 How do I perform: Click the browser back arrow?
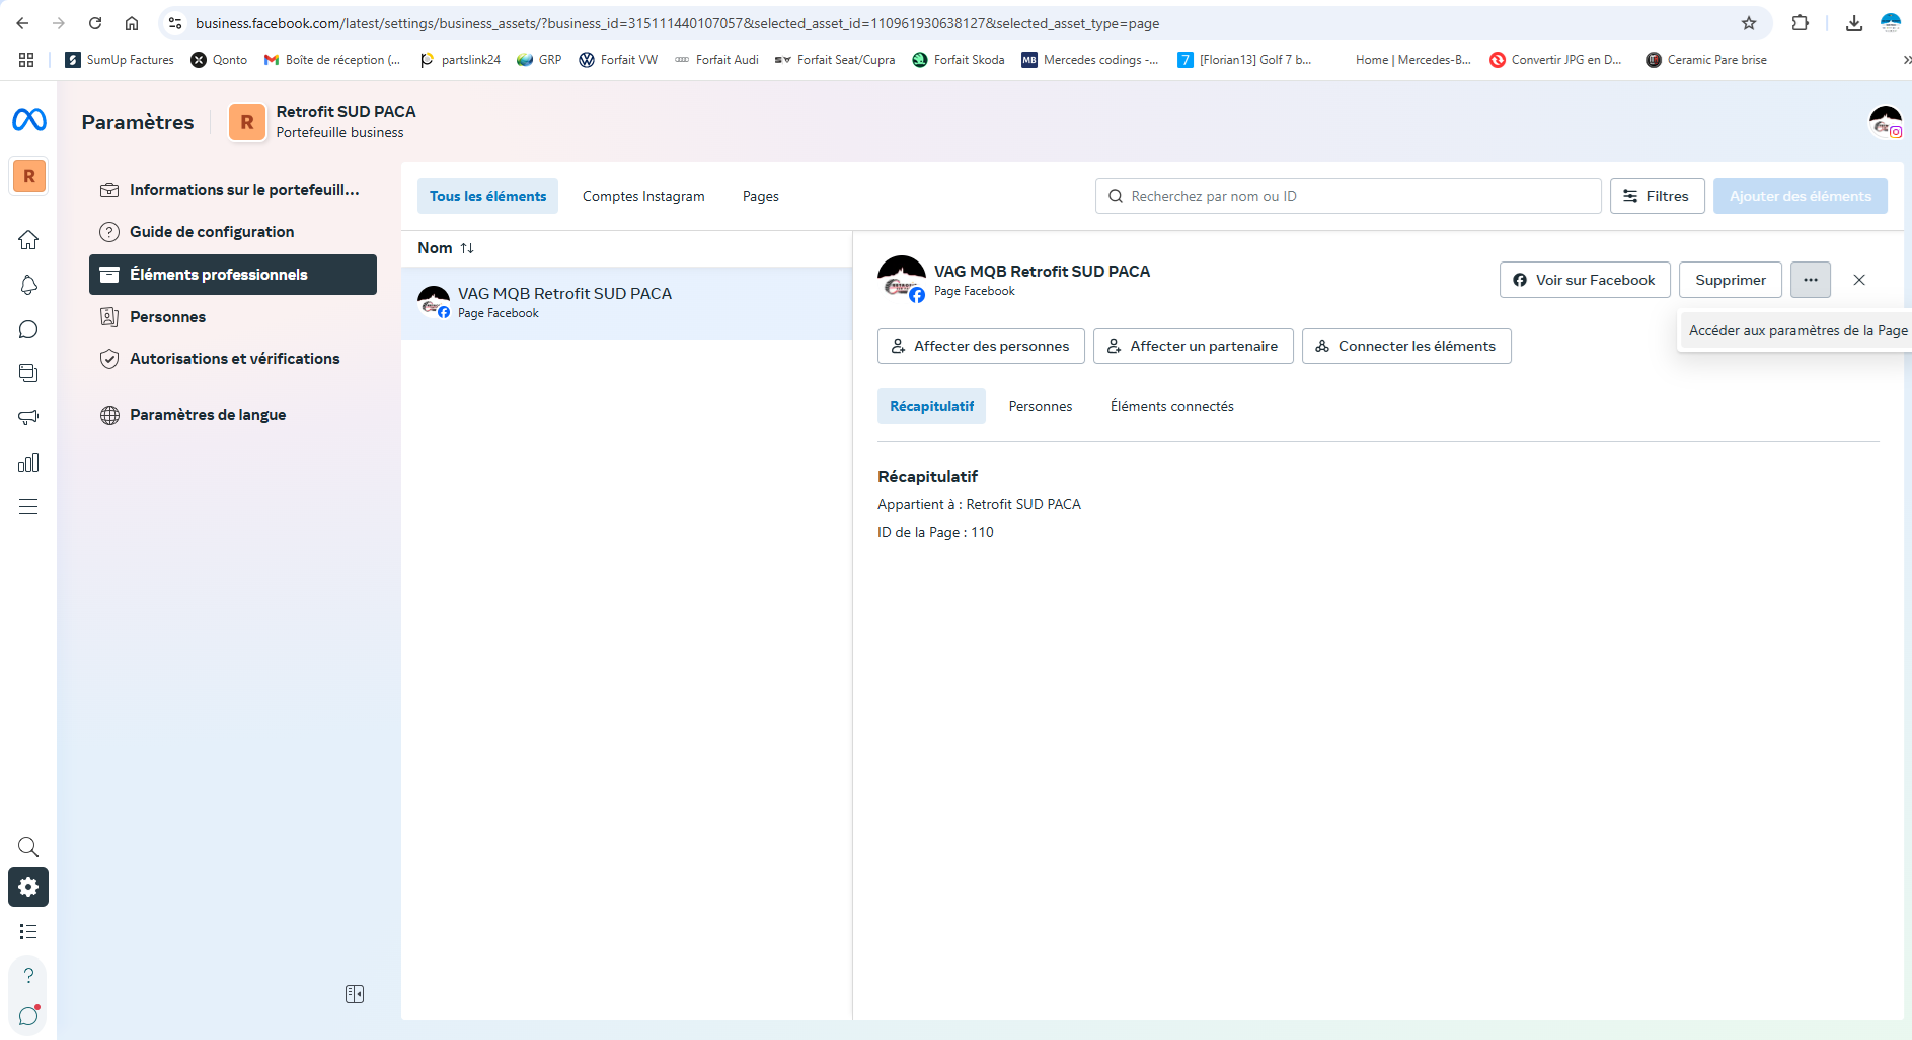click(x=22, y=23)
